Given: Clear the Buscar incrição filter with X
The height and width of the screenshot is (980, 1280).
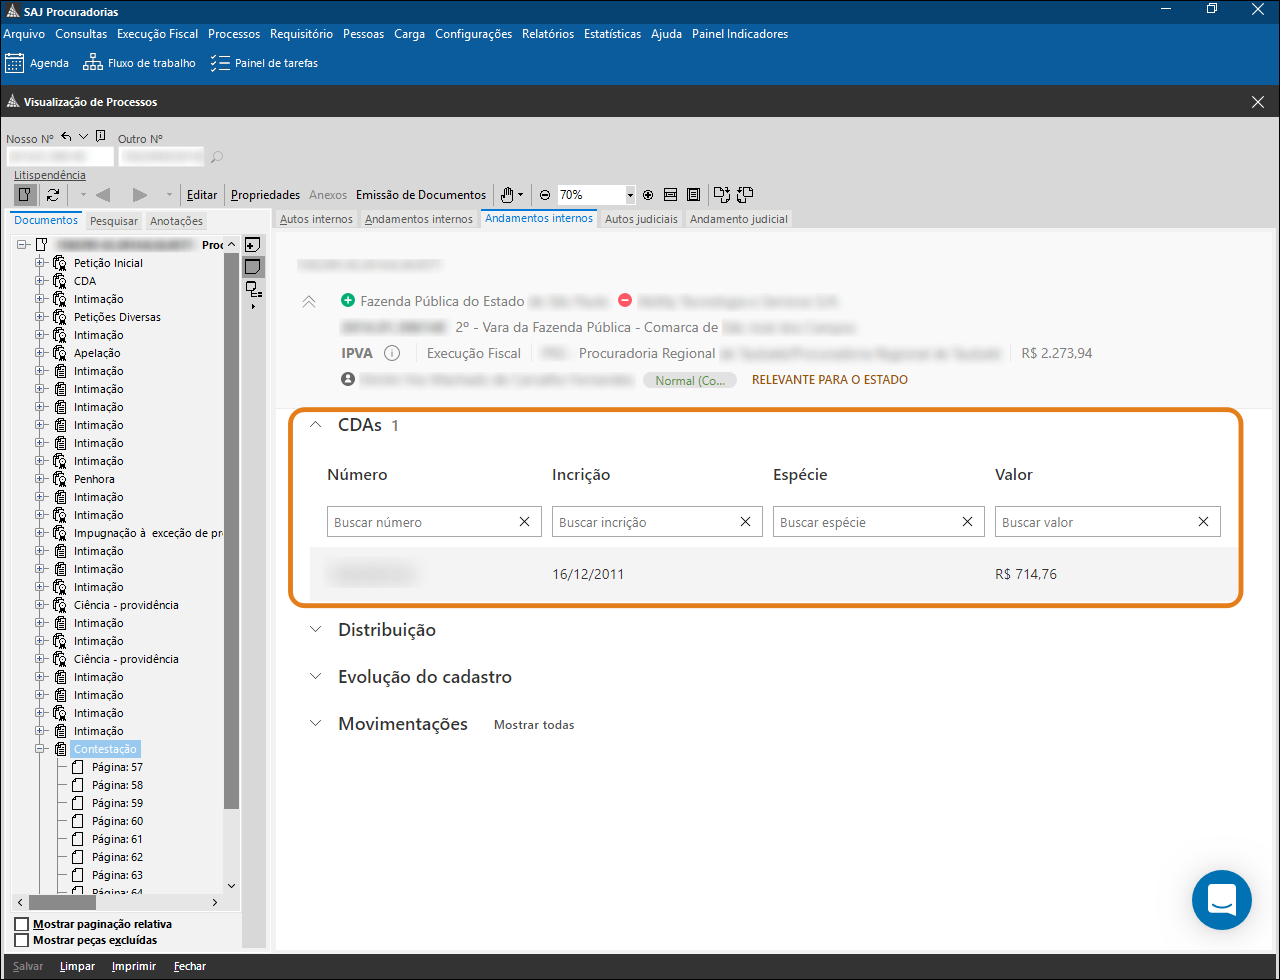Looking at the screenshot, I should (x=745, y=522).
